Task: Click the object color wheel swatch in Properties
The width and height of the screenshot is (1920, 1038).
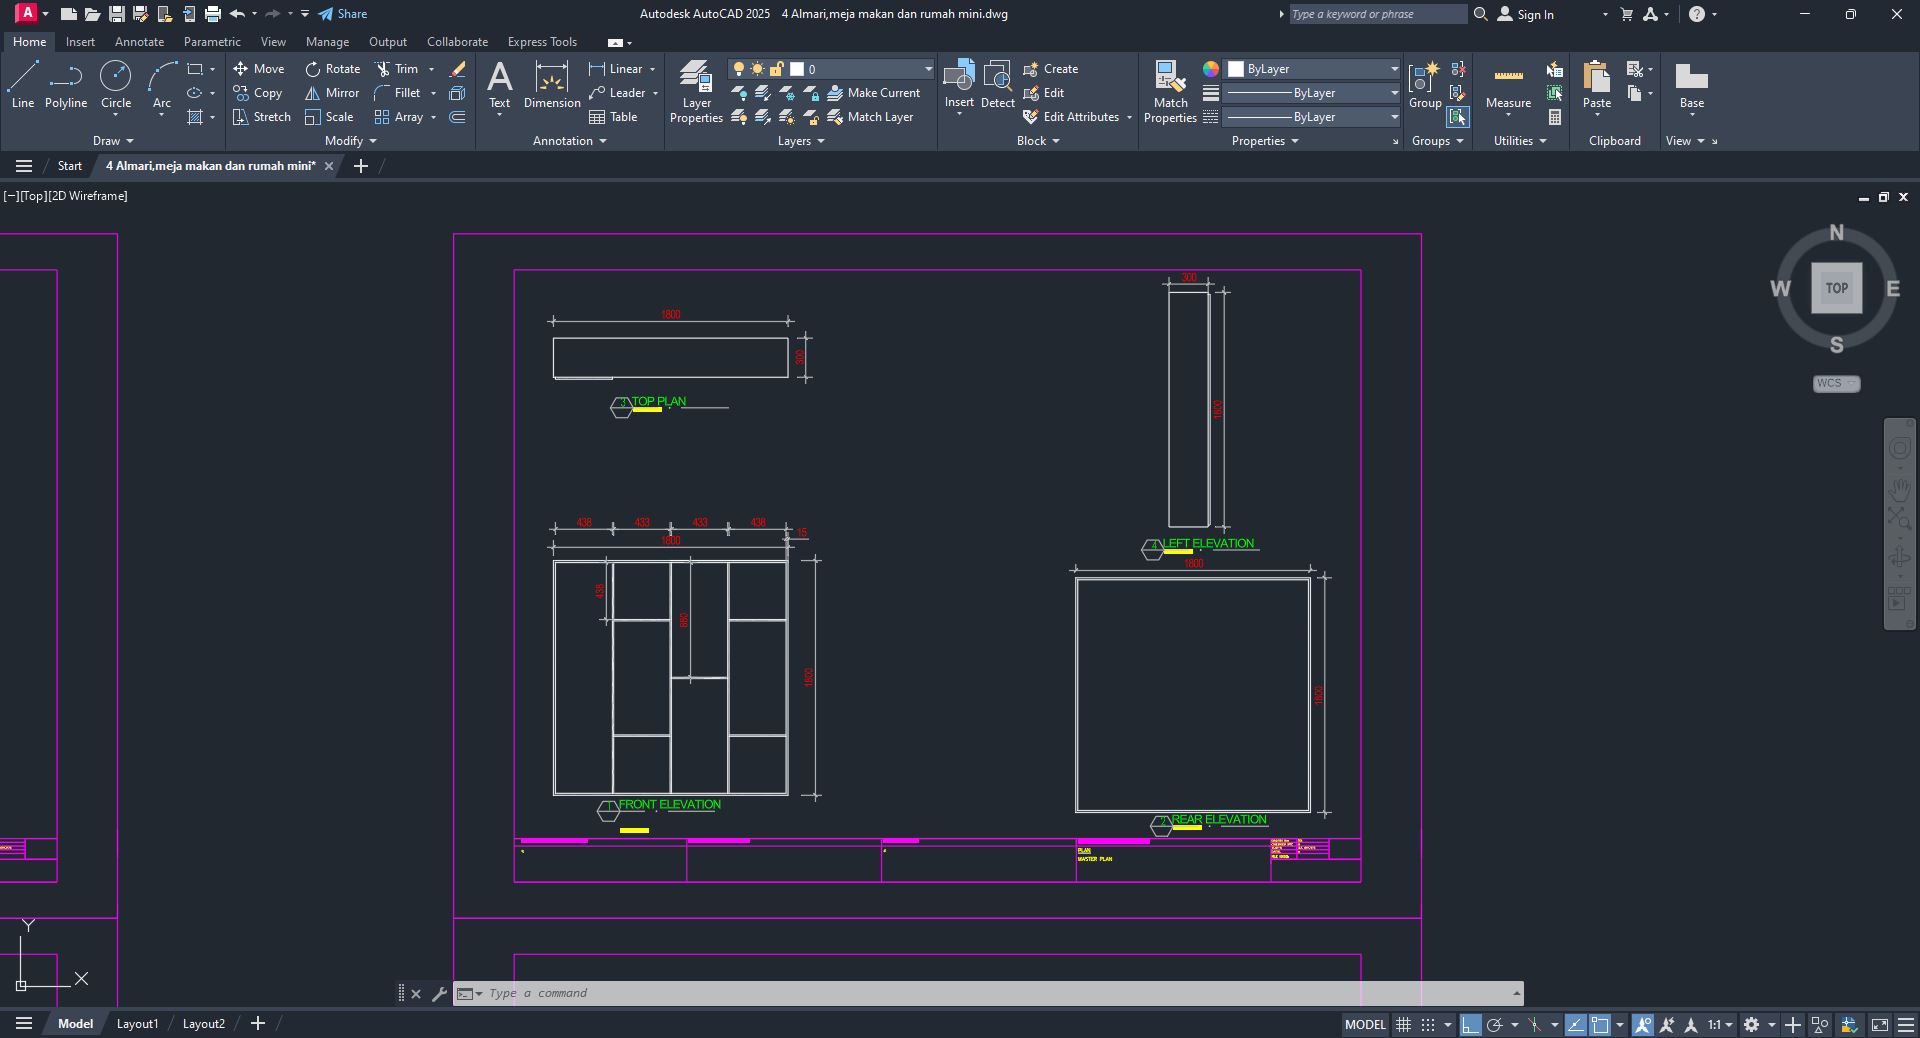Action: [1211, 69]
